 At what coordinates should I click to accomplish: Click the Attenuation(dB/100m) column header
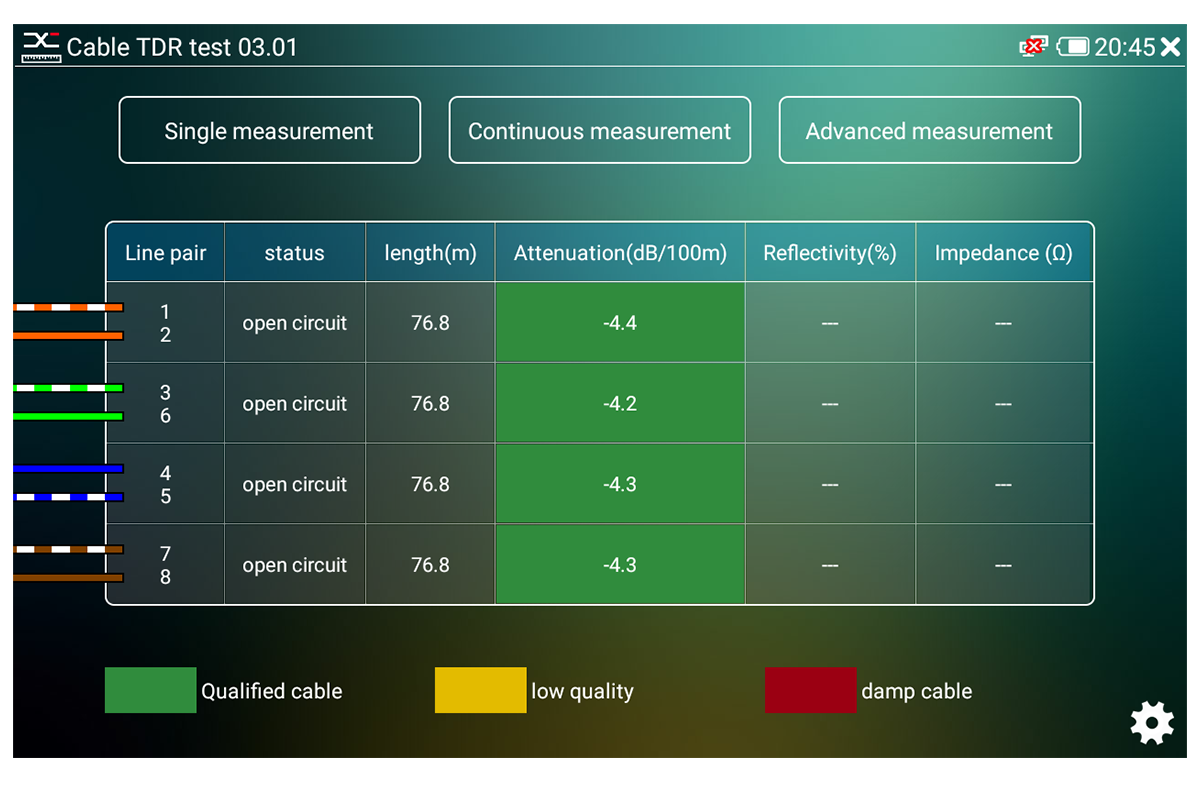point(620,253)
